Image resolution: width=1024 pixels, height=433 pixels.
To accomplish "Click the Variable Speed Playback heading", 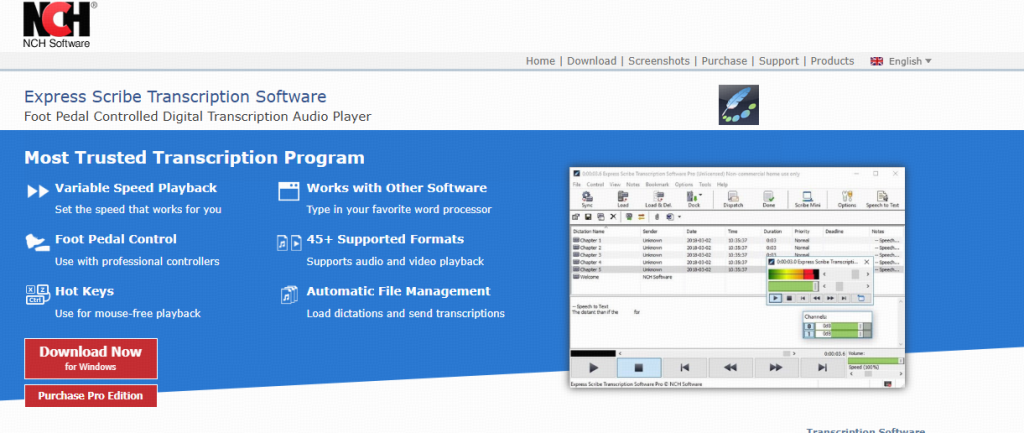I will (x=136, y=188).
